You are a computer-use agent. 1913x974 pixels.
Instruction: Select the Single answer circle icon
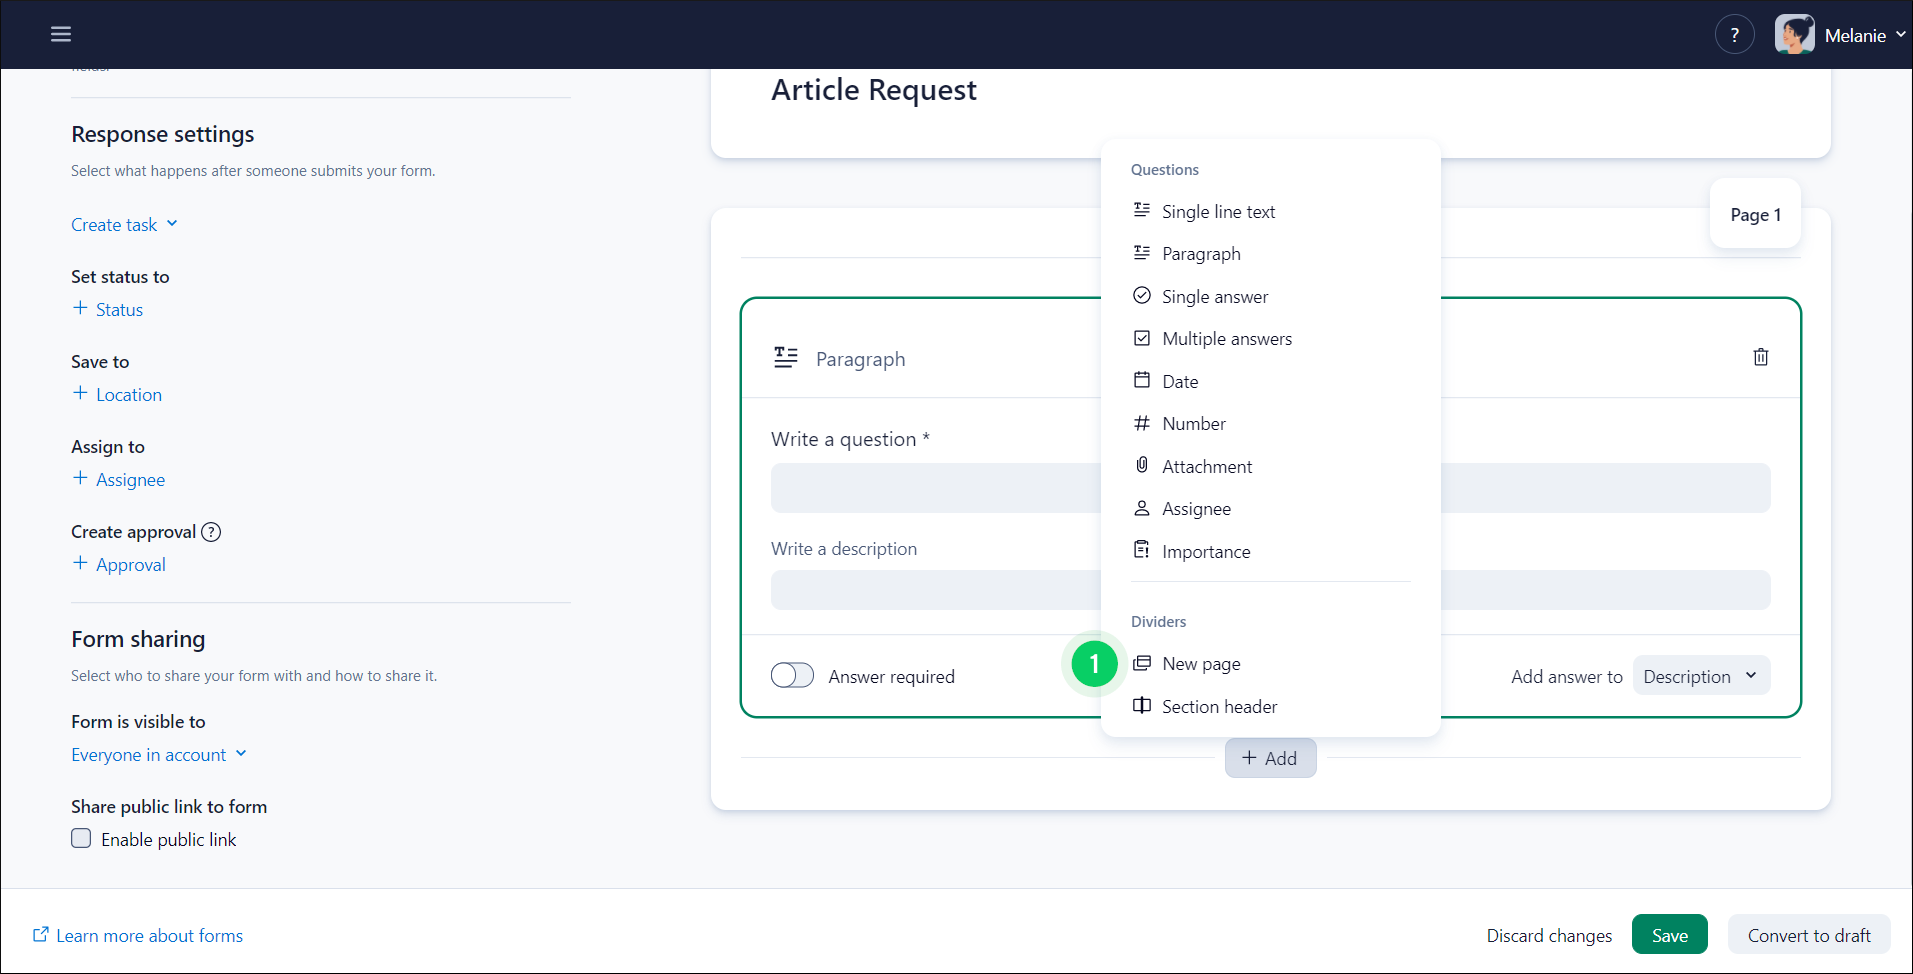[1141, 295]
